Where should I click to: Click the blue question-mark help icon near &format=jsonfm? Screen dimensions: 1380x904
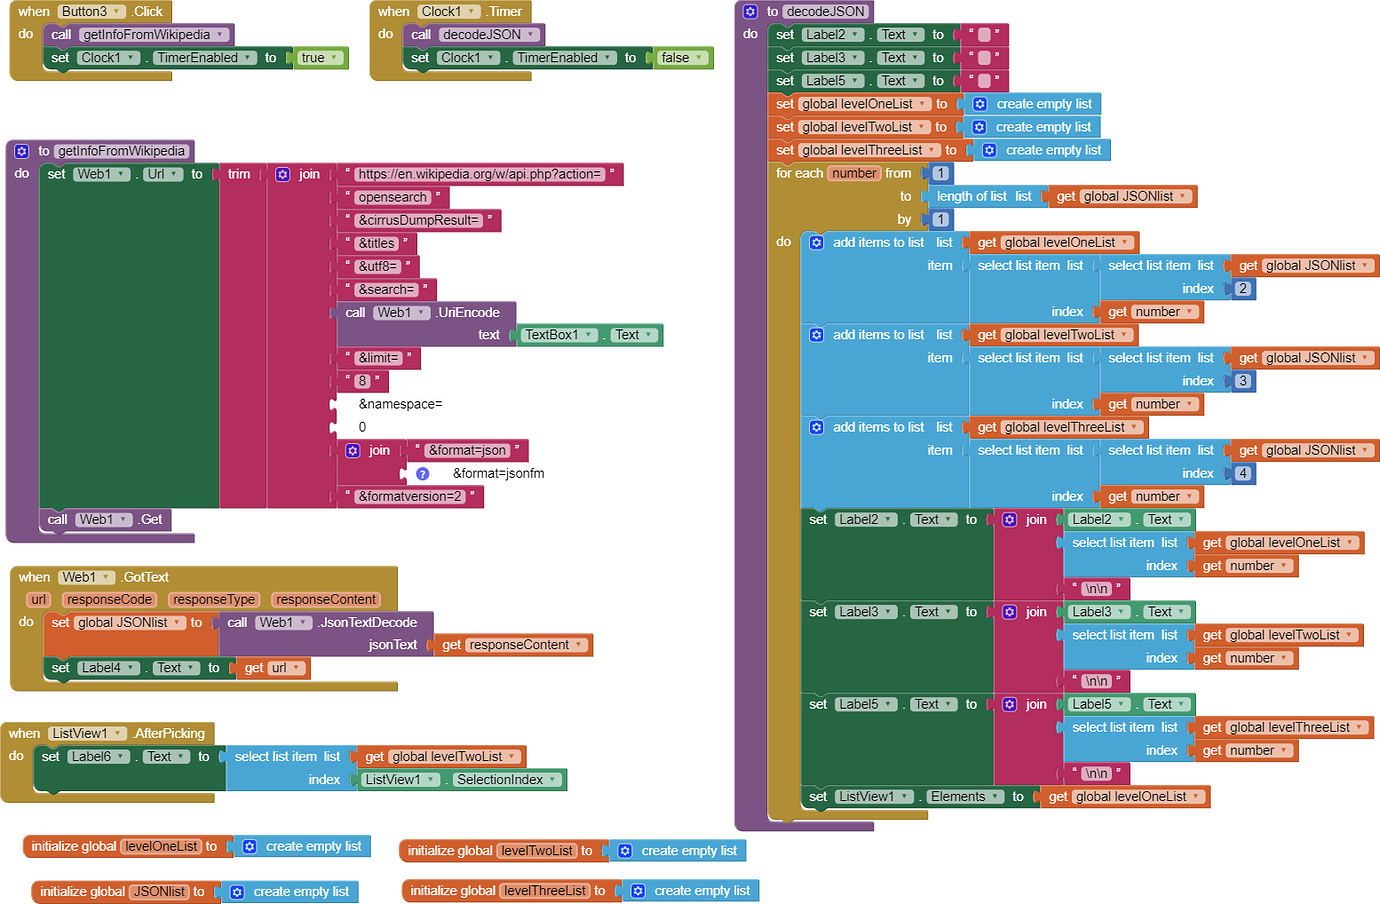tap(423, 473)
